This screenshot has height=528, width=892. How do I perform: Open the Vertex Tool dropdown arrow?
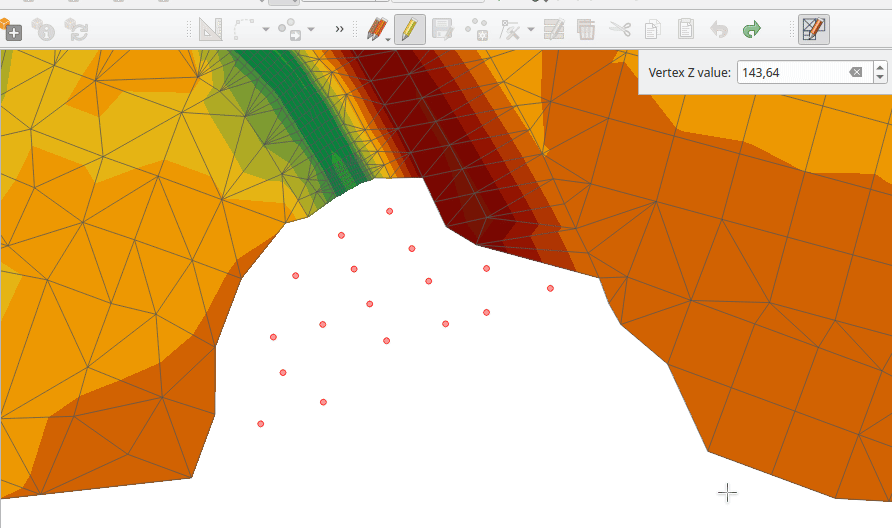pos(530,30)
